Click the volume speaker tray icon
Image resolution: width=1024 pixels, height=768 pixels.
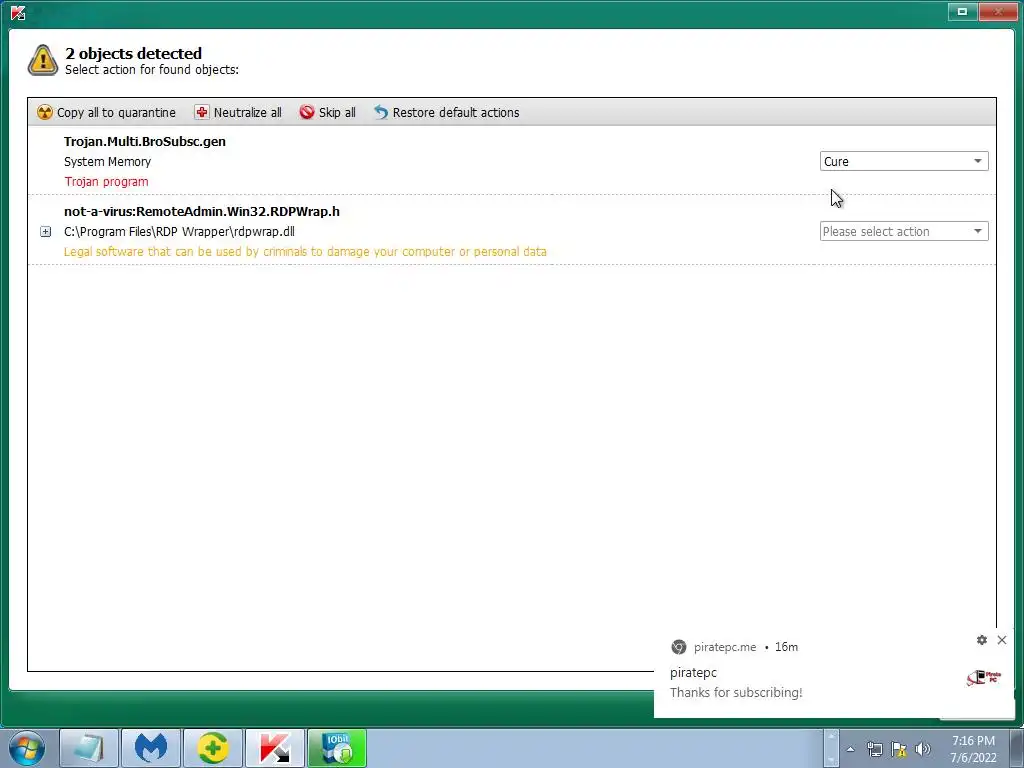(x=923, y=749)
